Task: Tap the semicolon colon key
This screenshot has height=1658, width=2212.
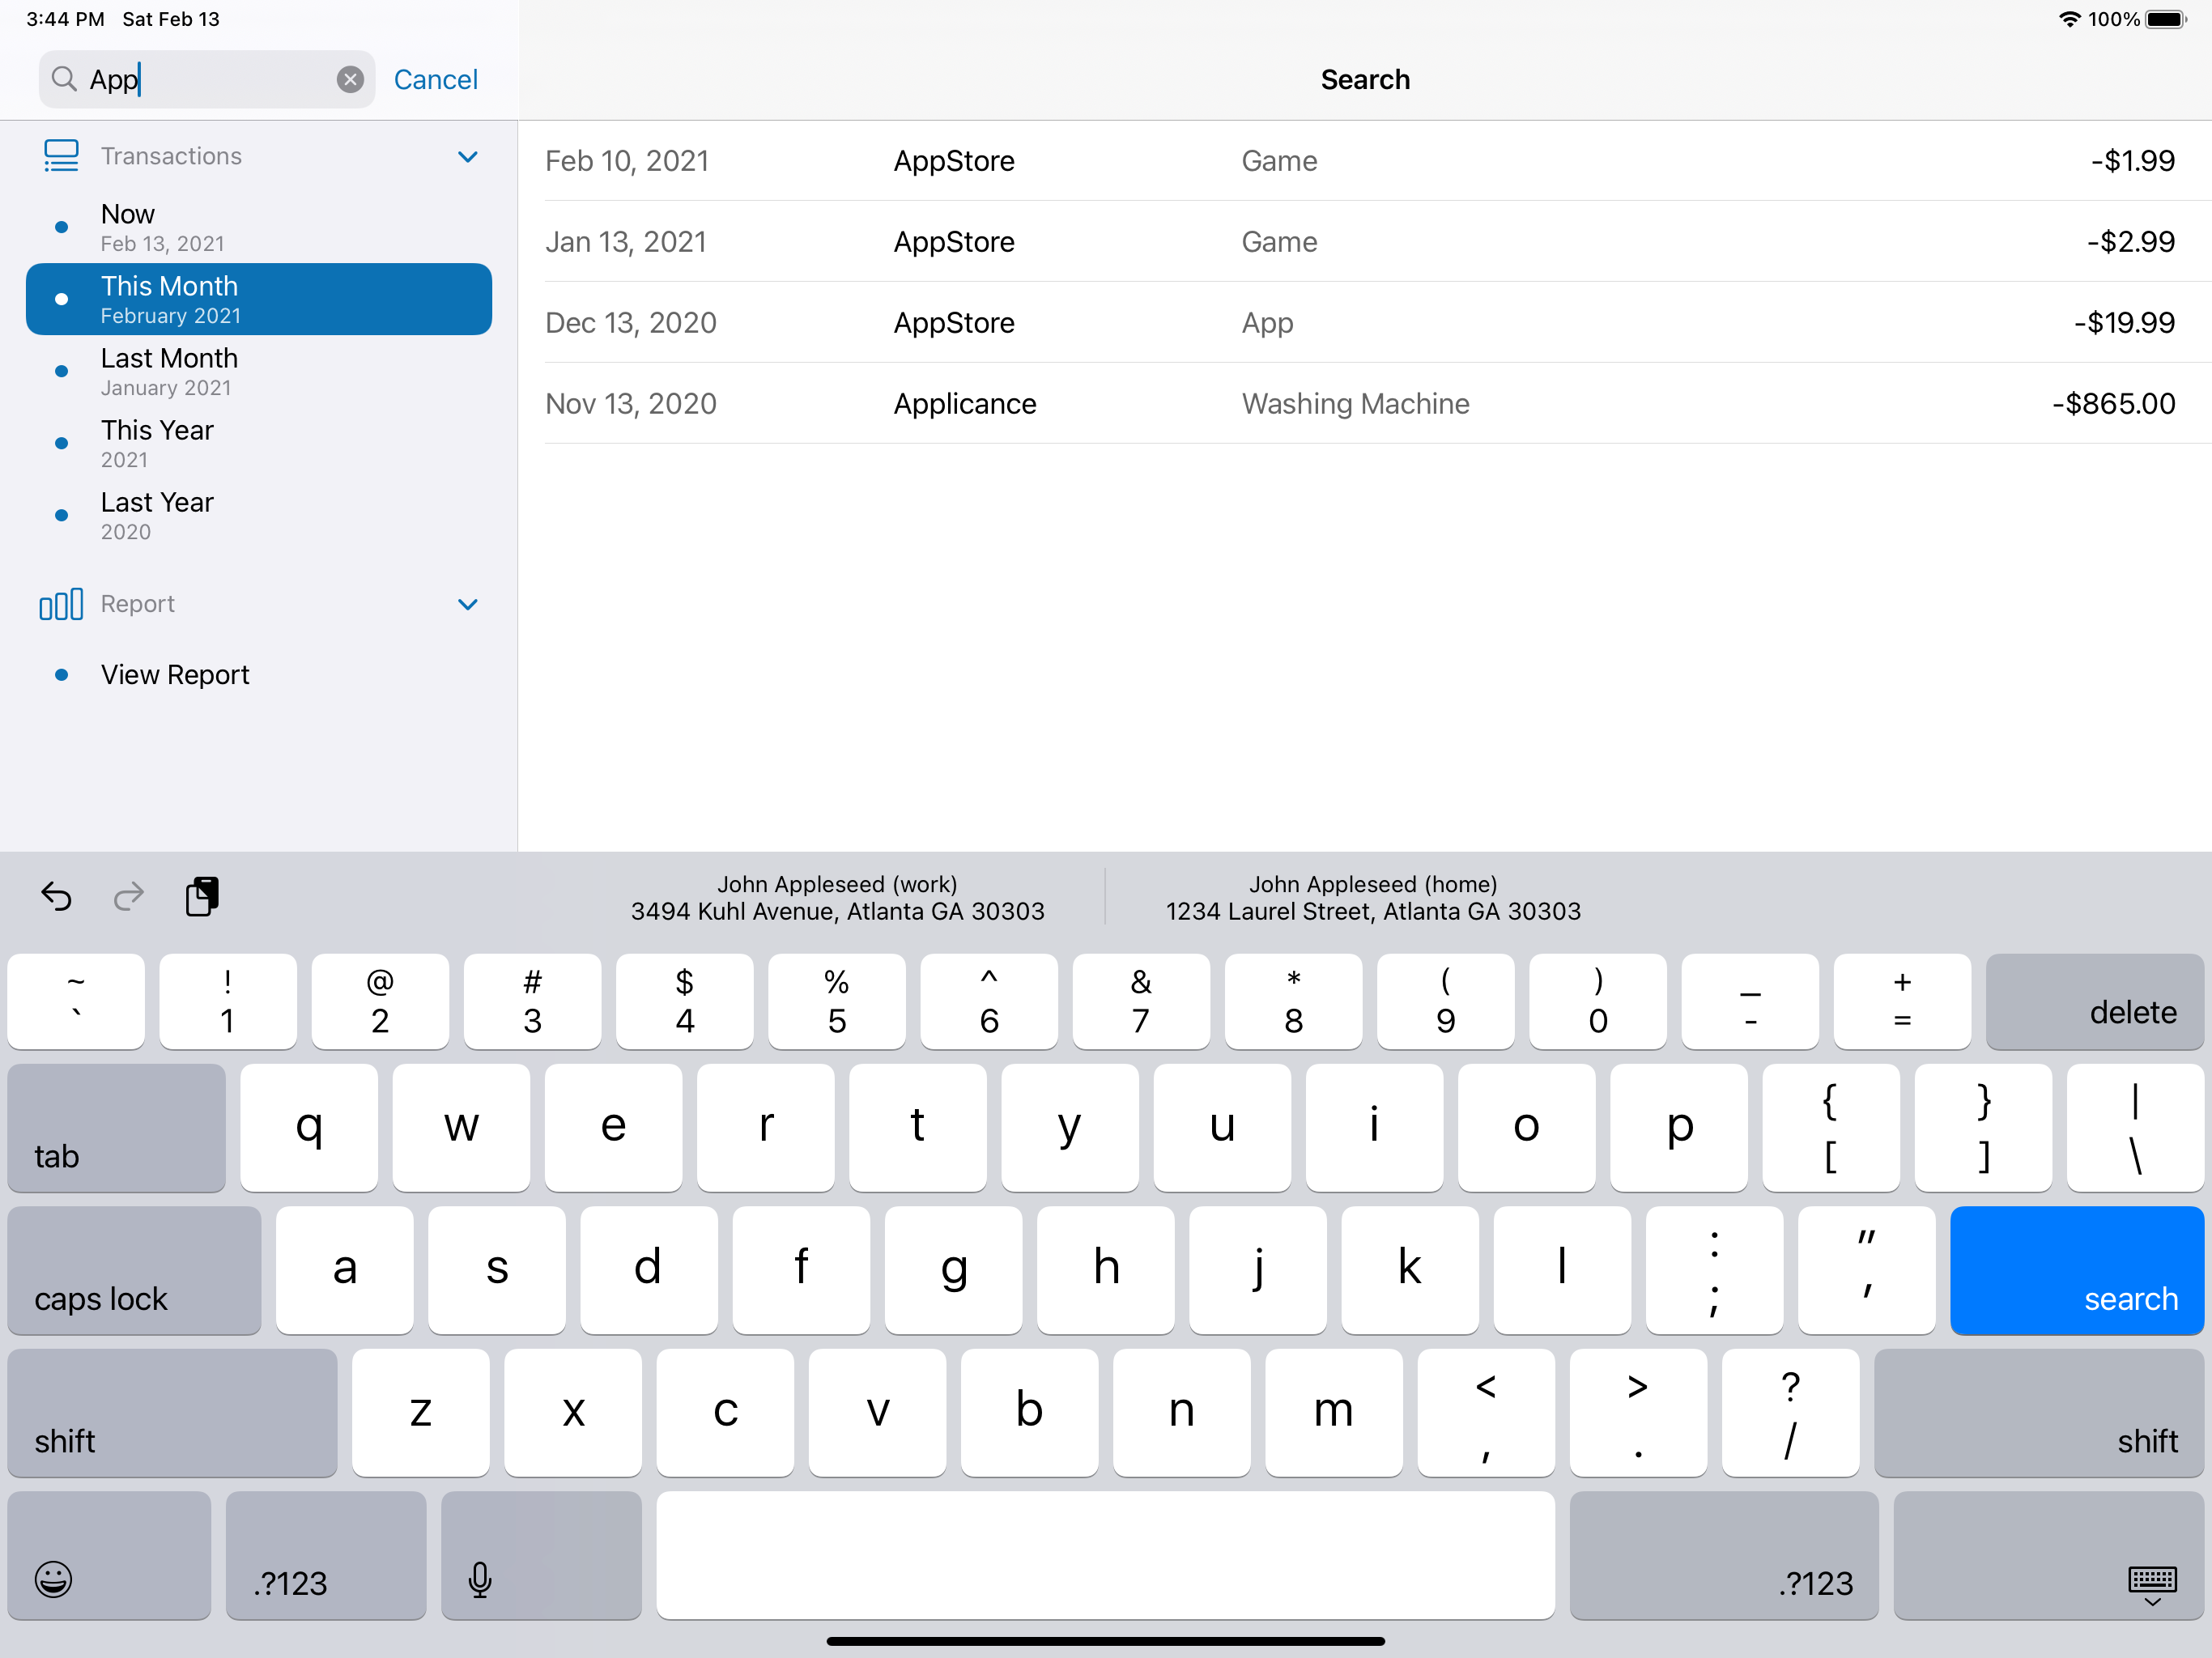Action: point(1714,1270)
